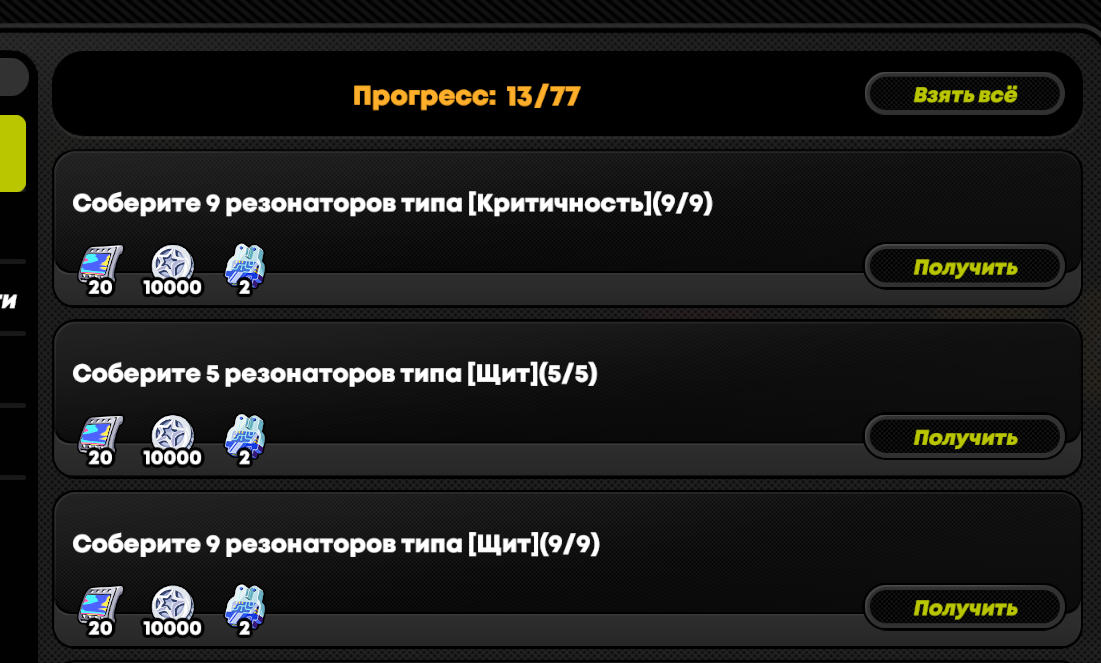Open the sidebar item ending in "ти"

8,301
